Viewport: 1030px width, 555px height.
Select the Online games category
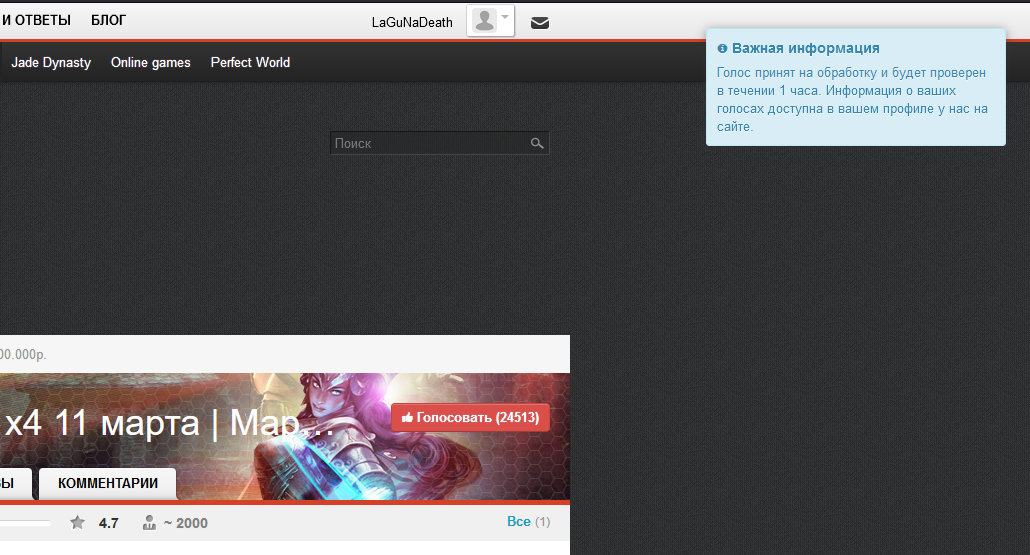click(150, 62)
